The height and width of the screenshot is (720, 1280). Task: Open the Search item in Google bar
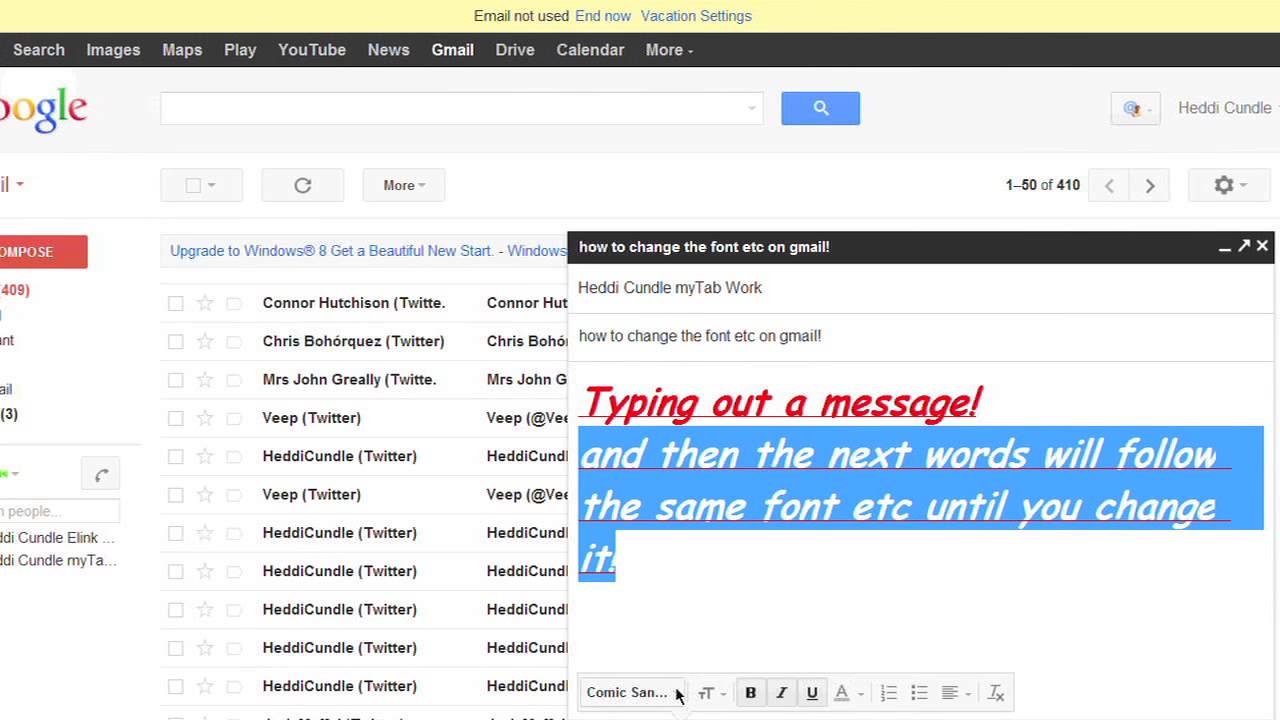pyautogui.click(x=39, y=50)
